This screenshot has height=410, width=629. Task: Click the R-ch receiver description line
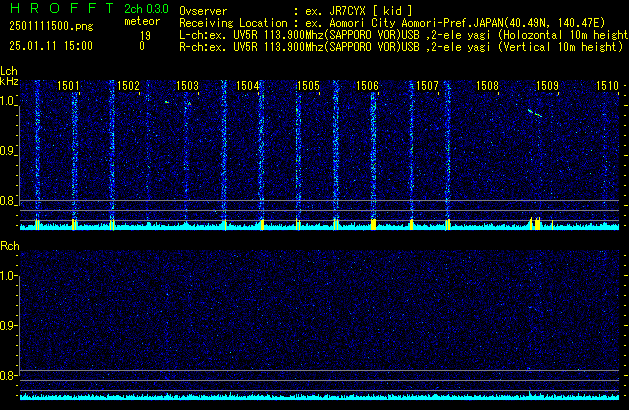pos(401,47)
